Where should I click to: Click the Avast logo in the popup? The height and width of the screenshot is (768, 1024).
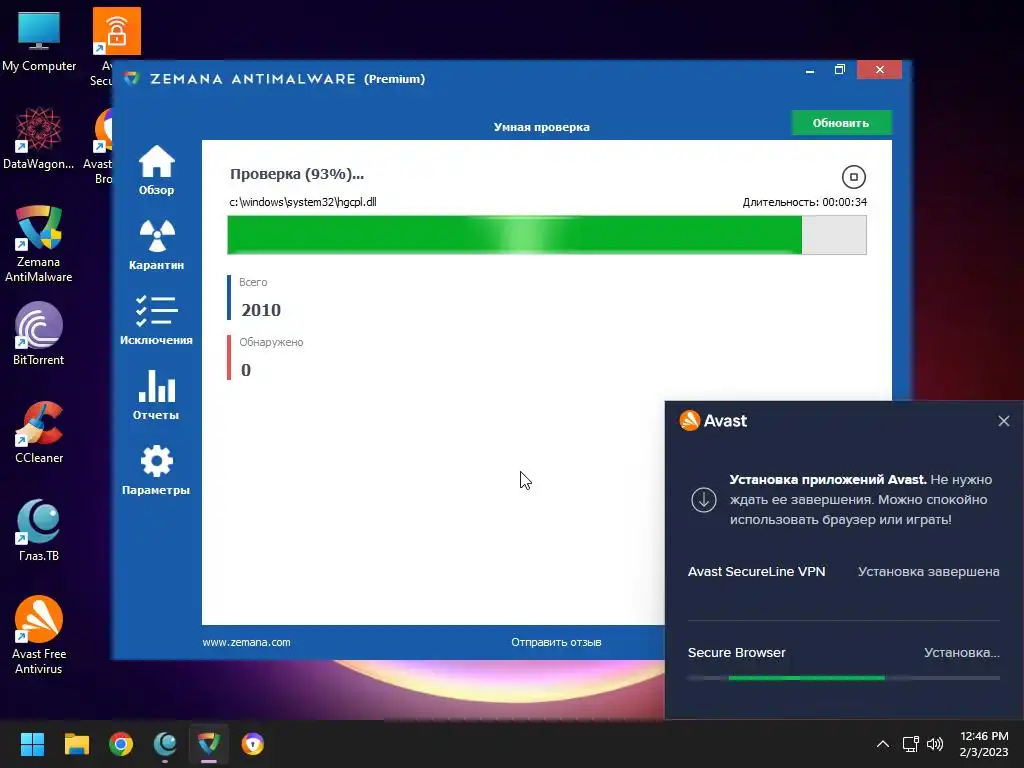click(x=713, y=421)
